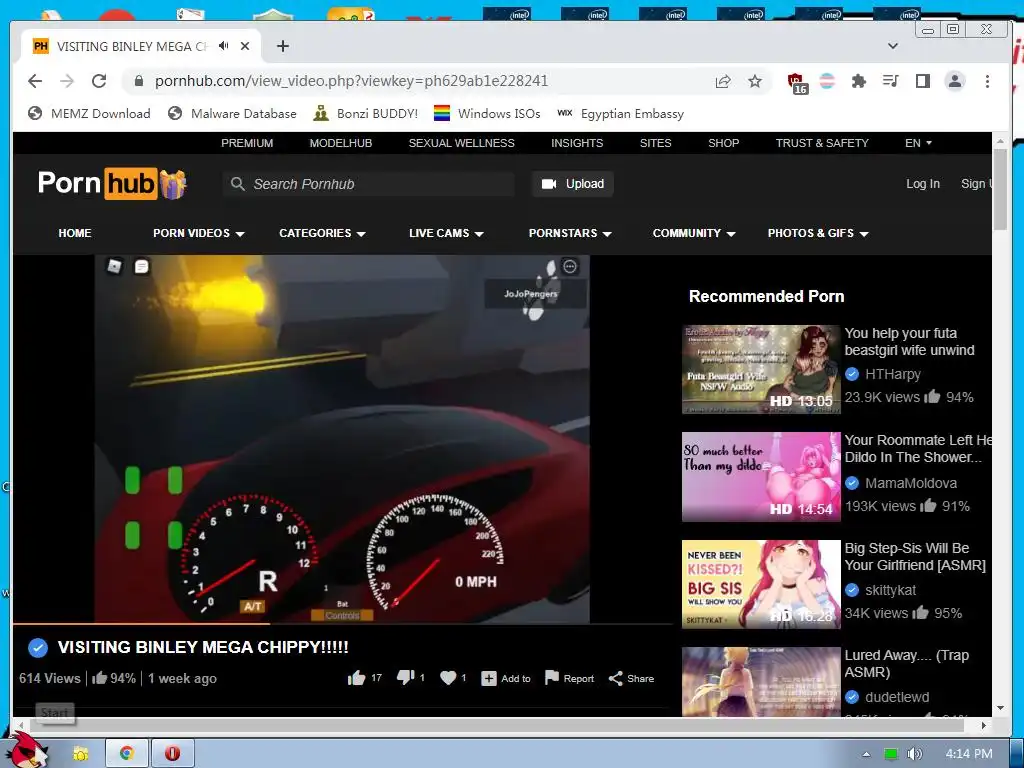Click the Share button under video
The image size is (1024, 768).
632,679
